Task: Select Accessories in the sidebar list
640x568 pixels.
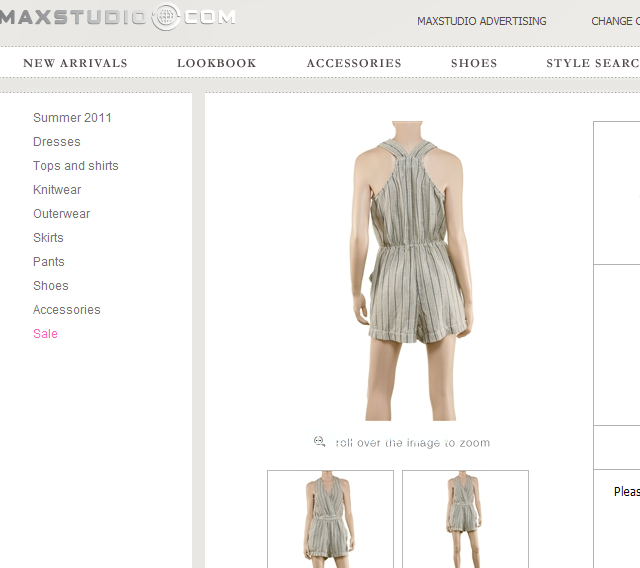Action: coord(67,310)
